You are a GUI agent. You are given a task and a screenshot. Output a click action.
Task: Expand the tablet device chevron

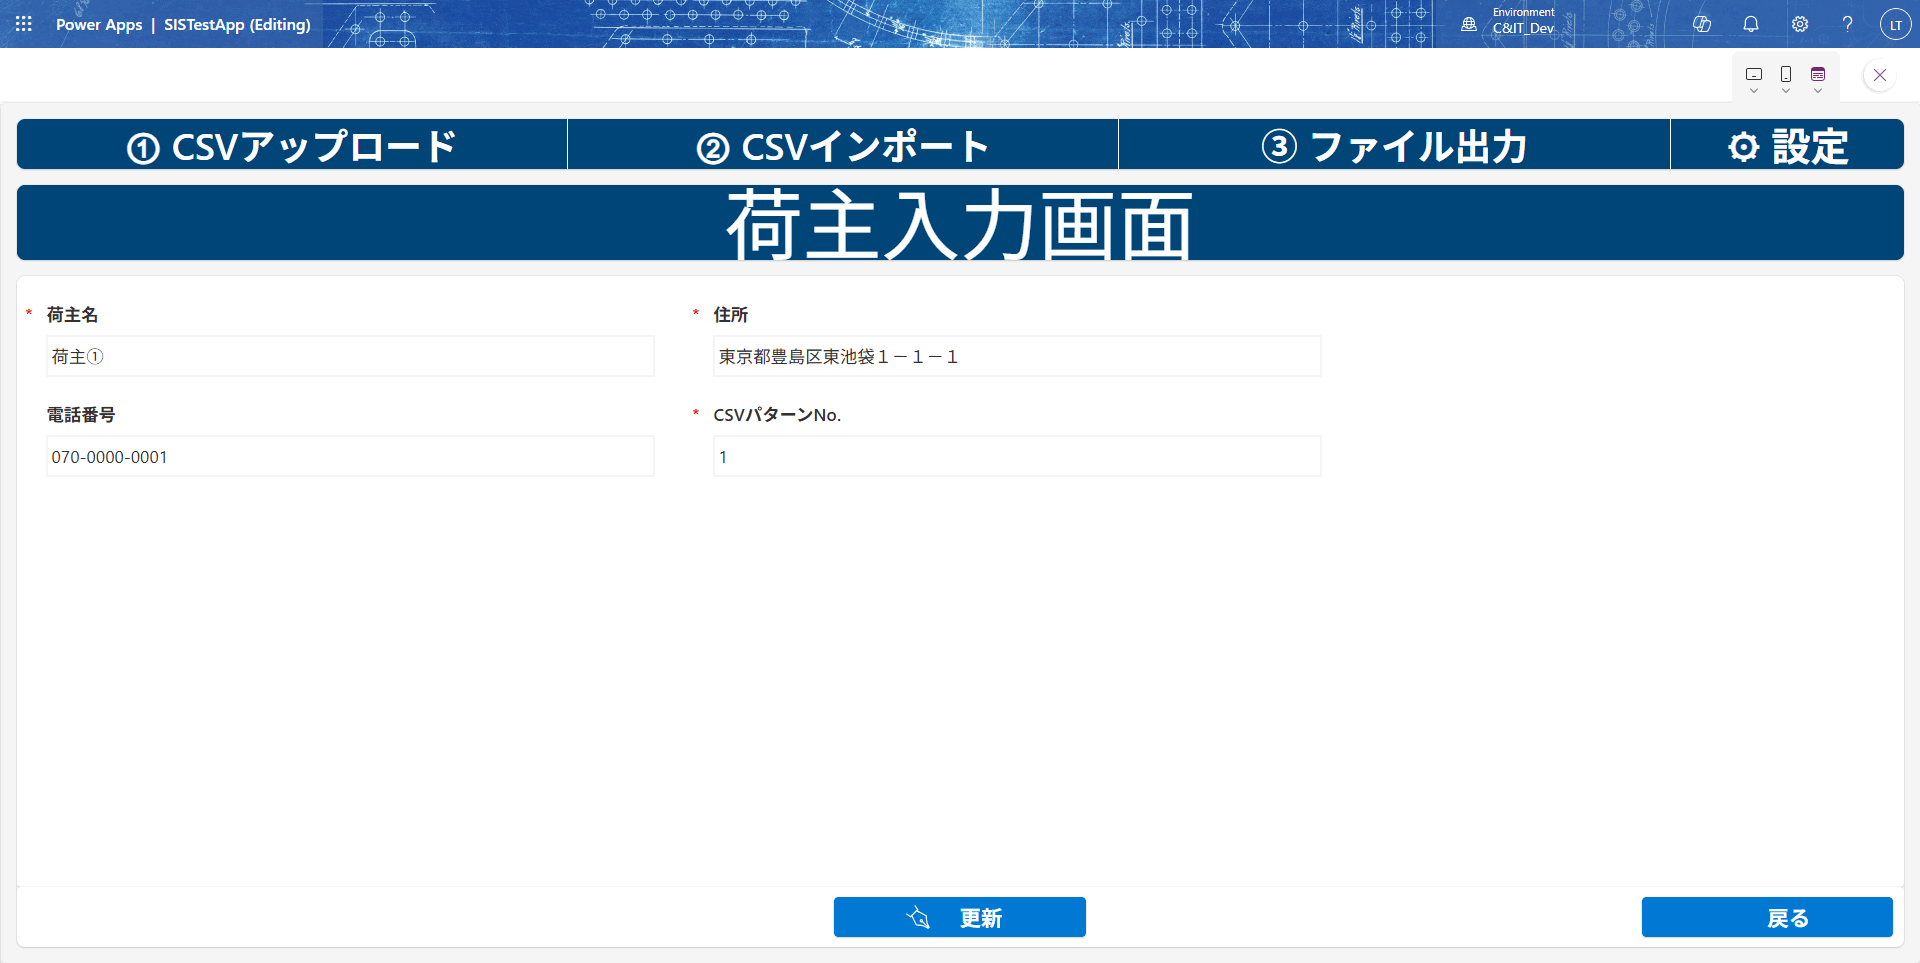[x=1754, y=91]
